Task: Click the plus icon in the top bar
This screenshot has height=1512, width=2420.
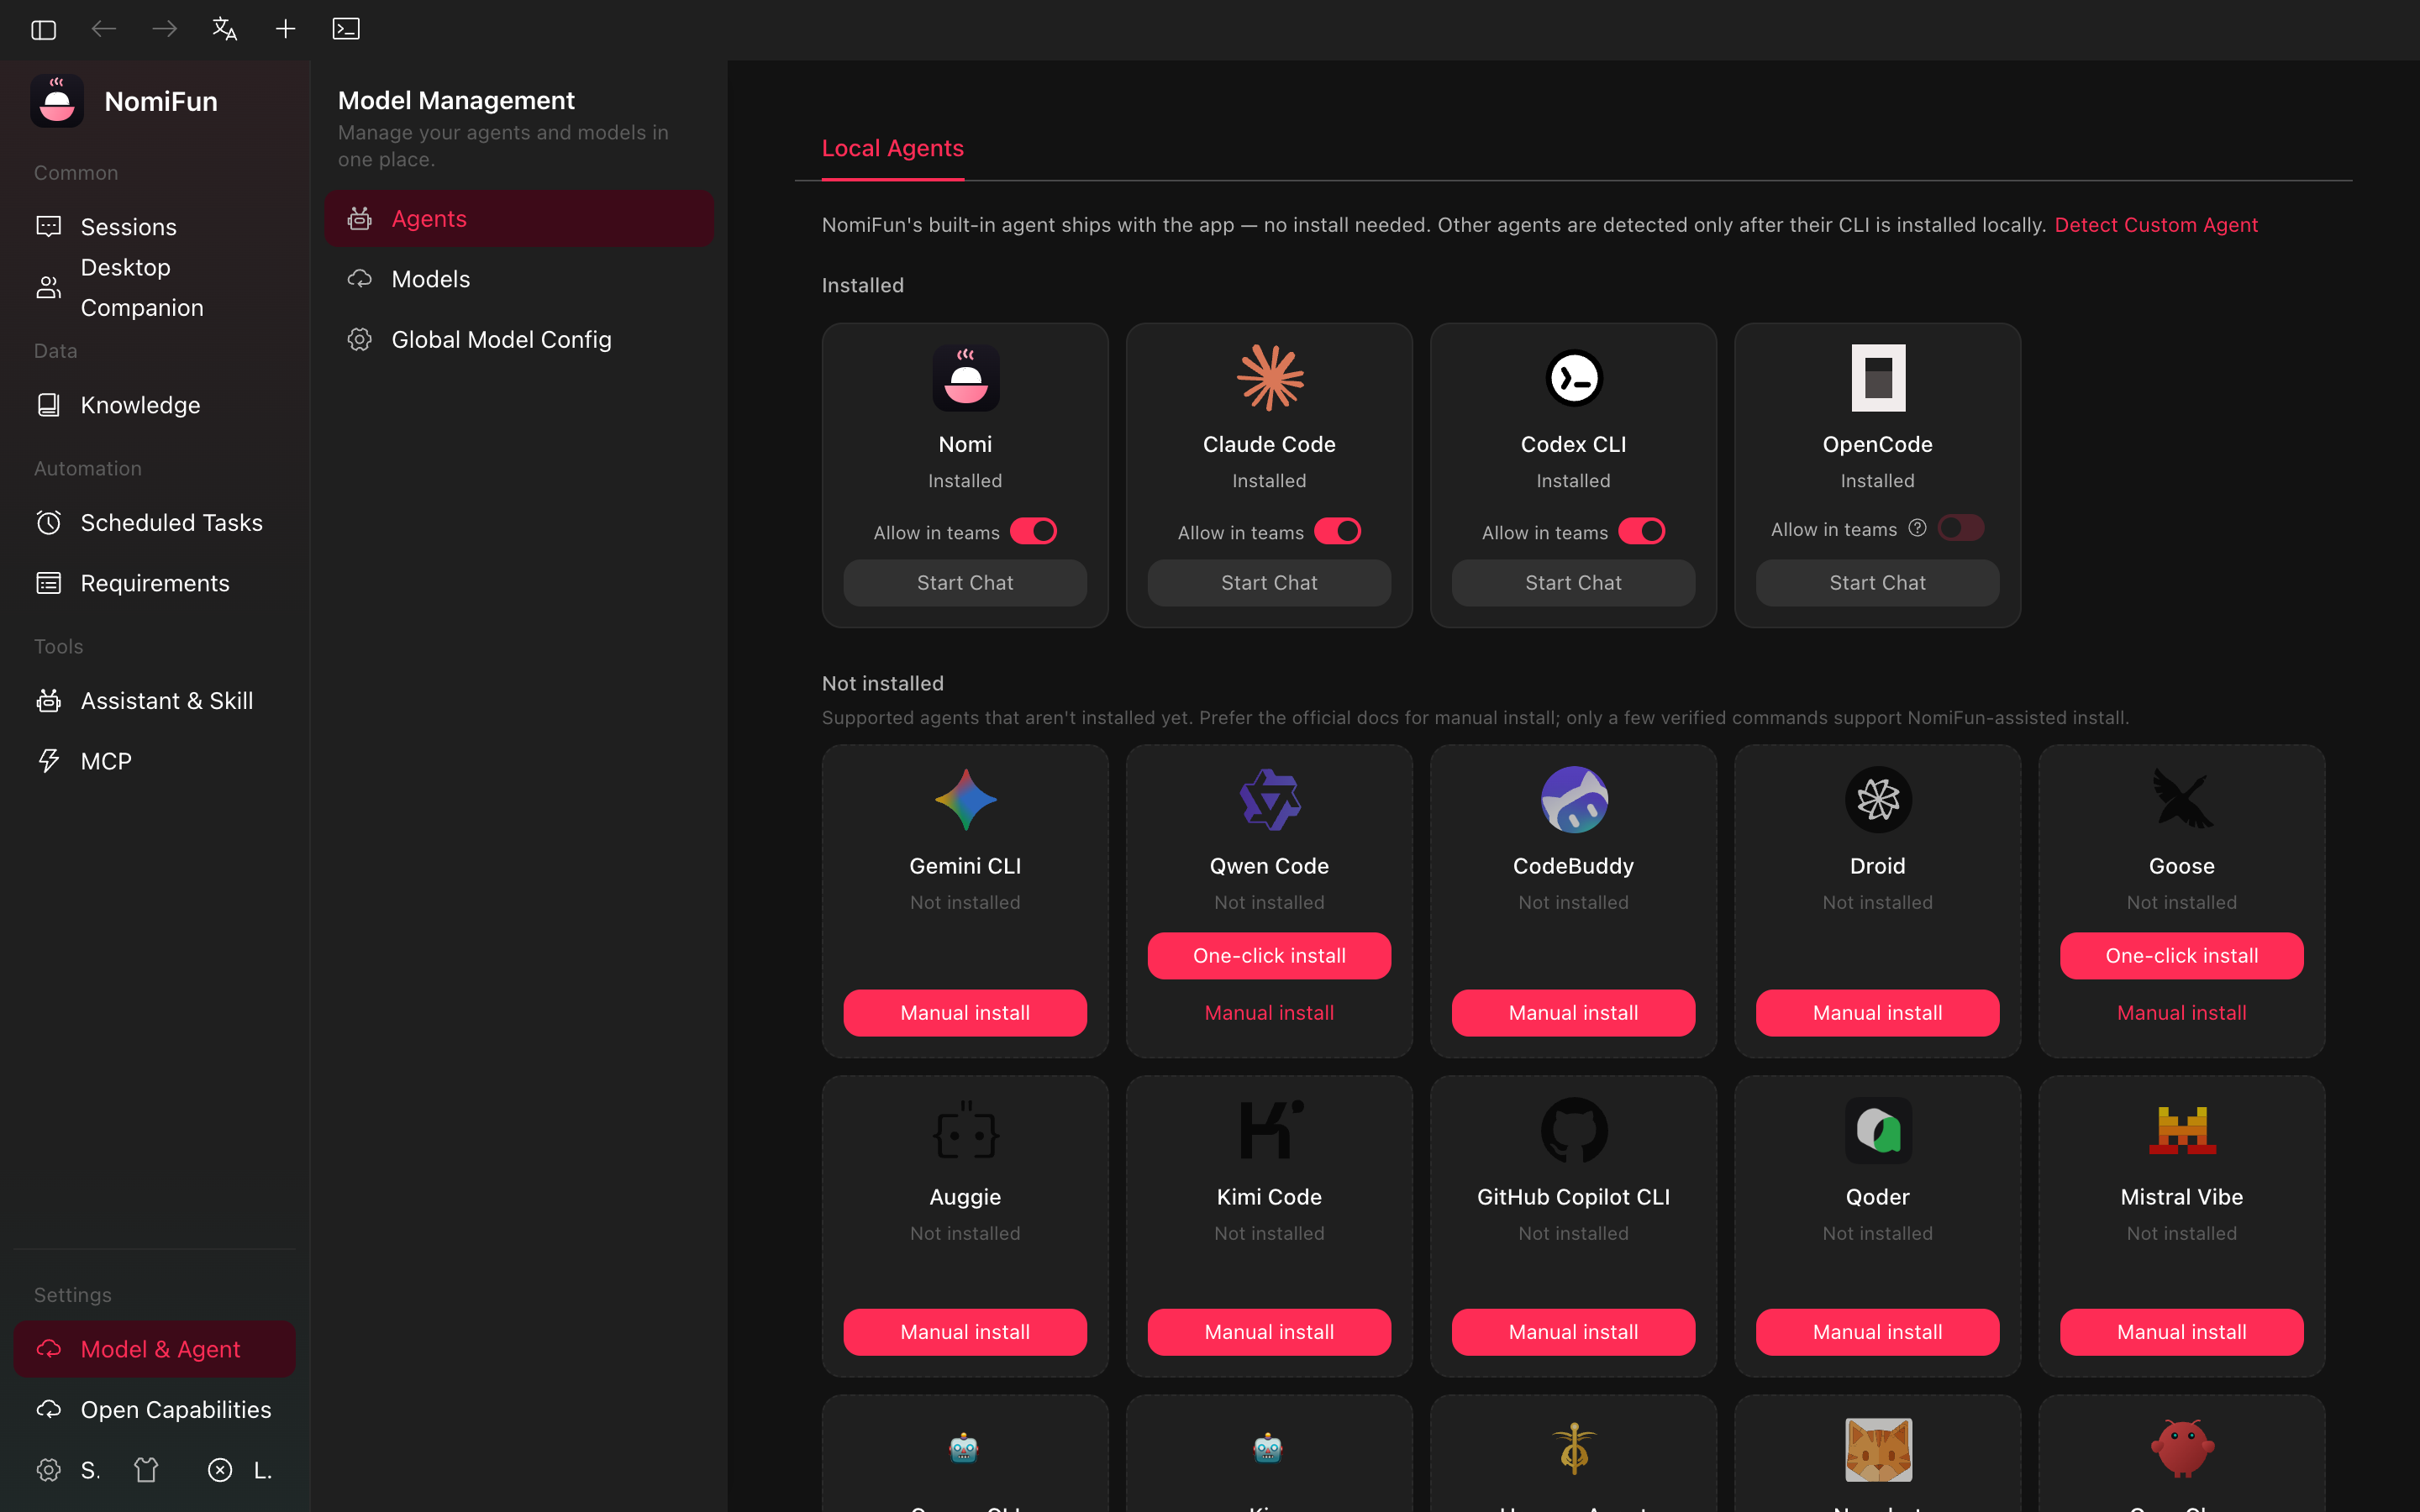Action: (285, 29)
